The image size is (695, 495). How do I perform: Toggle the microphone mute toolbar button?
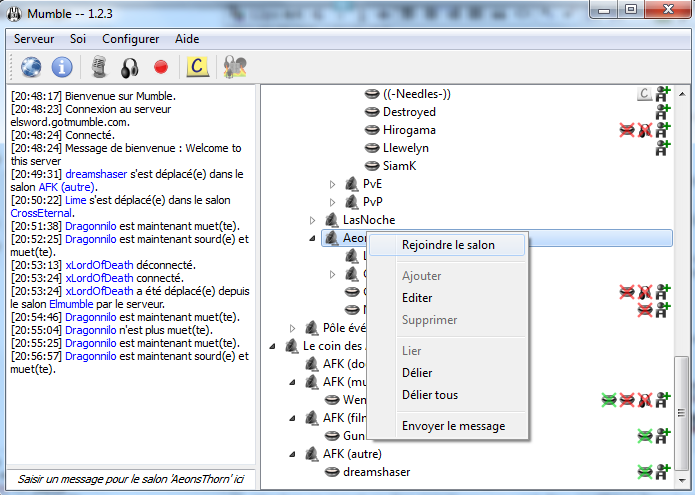click(99, 67)
